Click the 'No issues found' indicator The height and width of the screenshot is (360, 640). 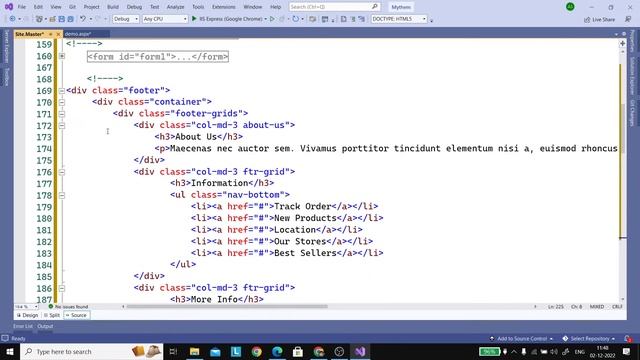tap(69, 307)
